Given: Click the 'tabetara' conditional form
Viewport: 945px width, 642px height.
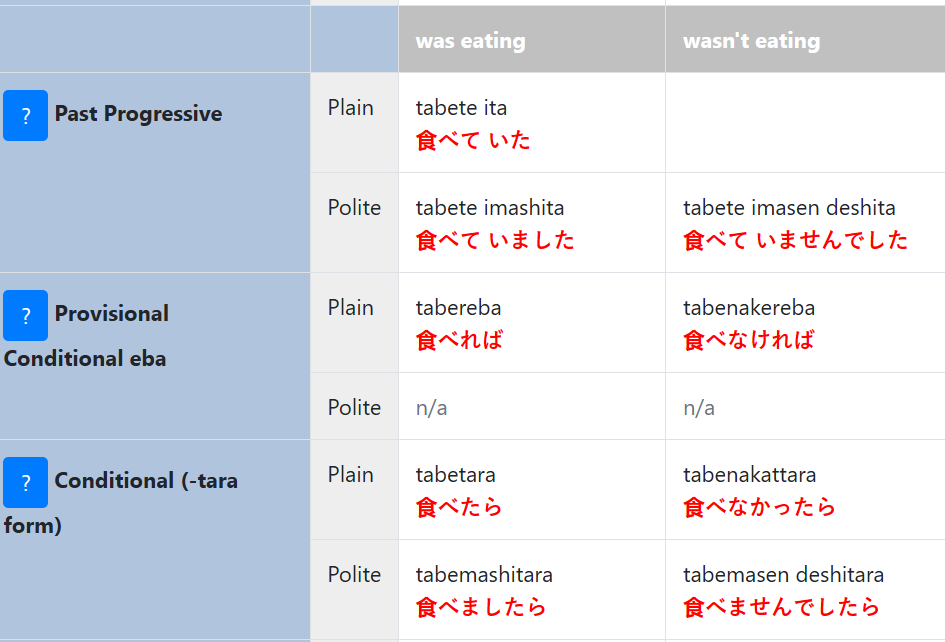Looking at the screenshot, I should (x=456, y=475).
